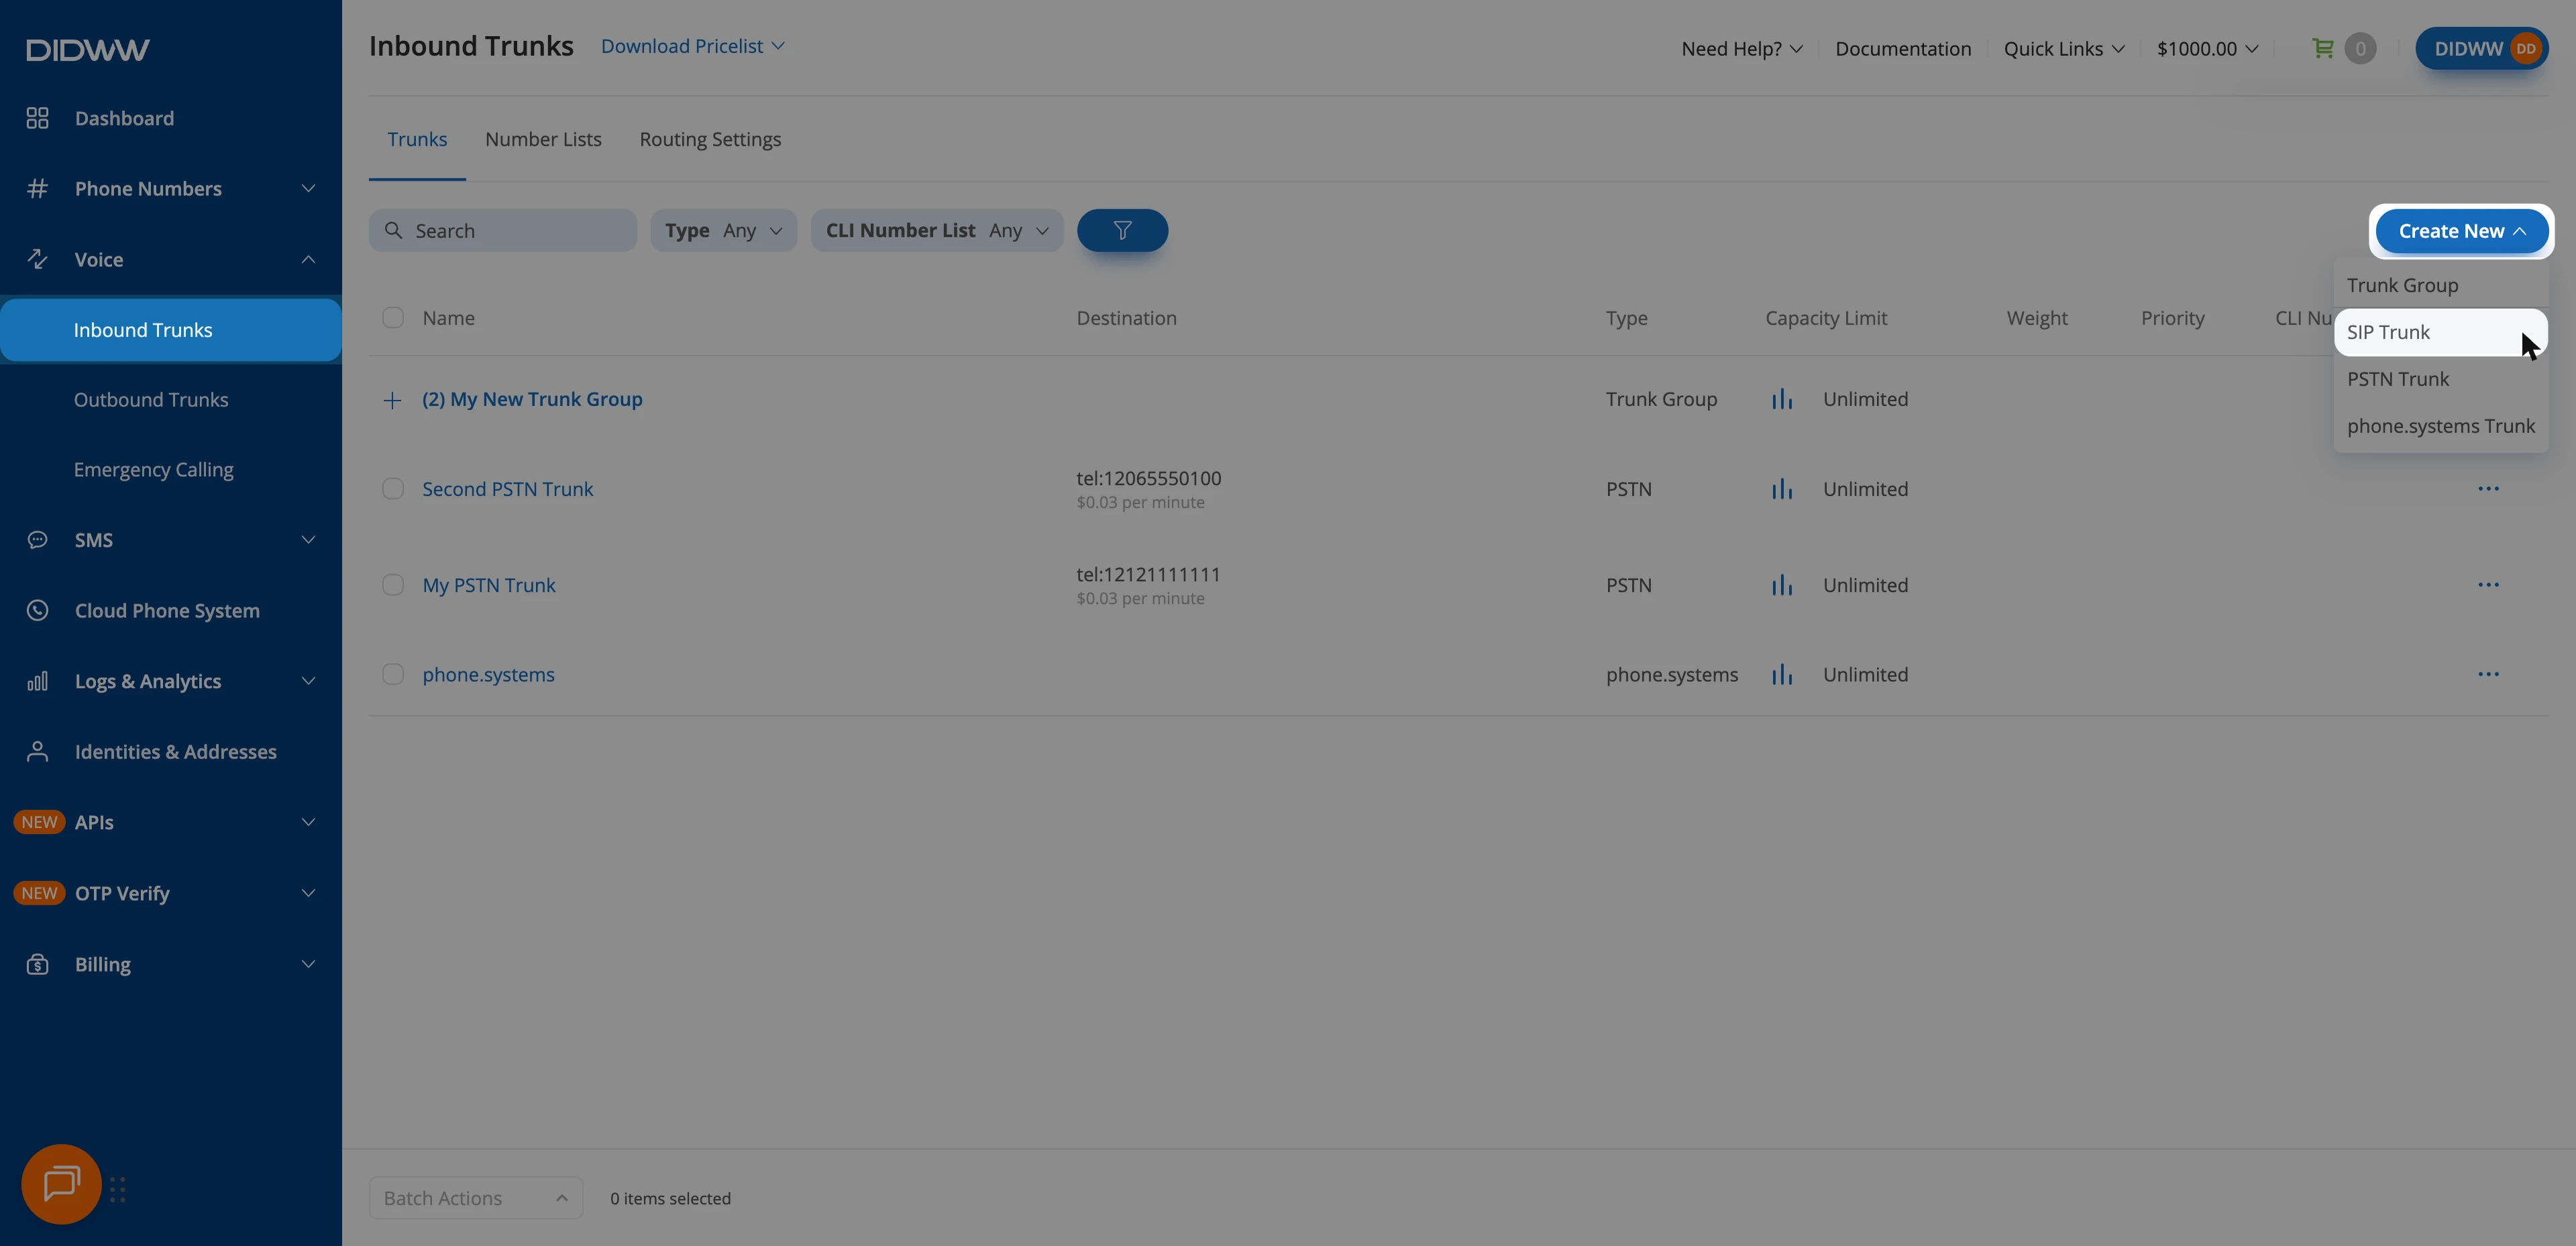Check the My PSTN Trunk row checkbox

[393, 585]
